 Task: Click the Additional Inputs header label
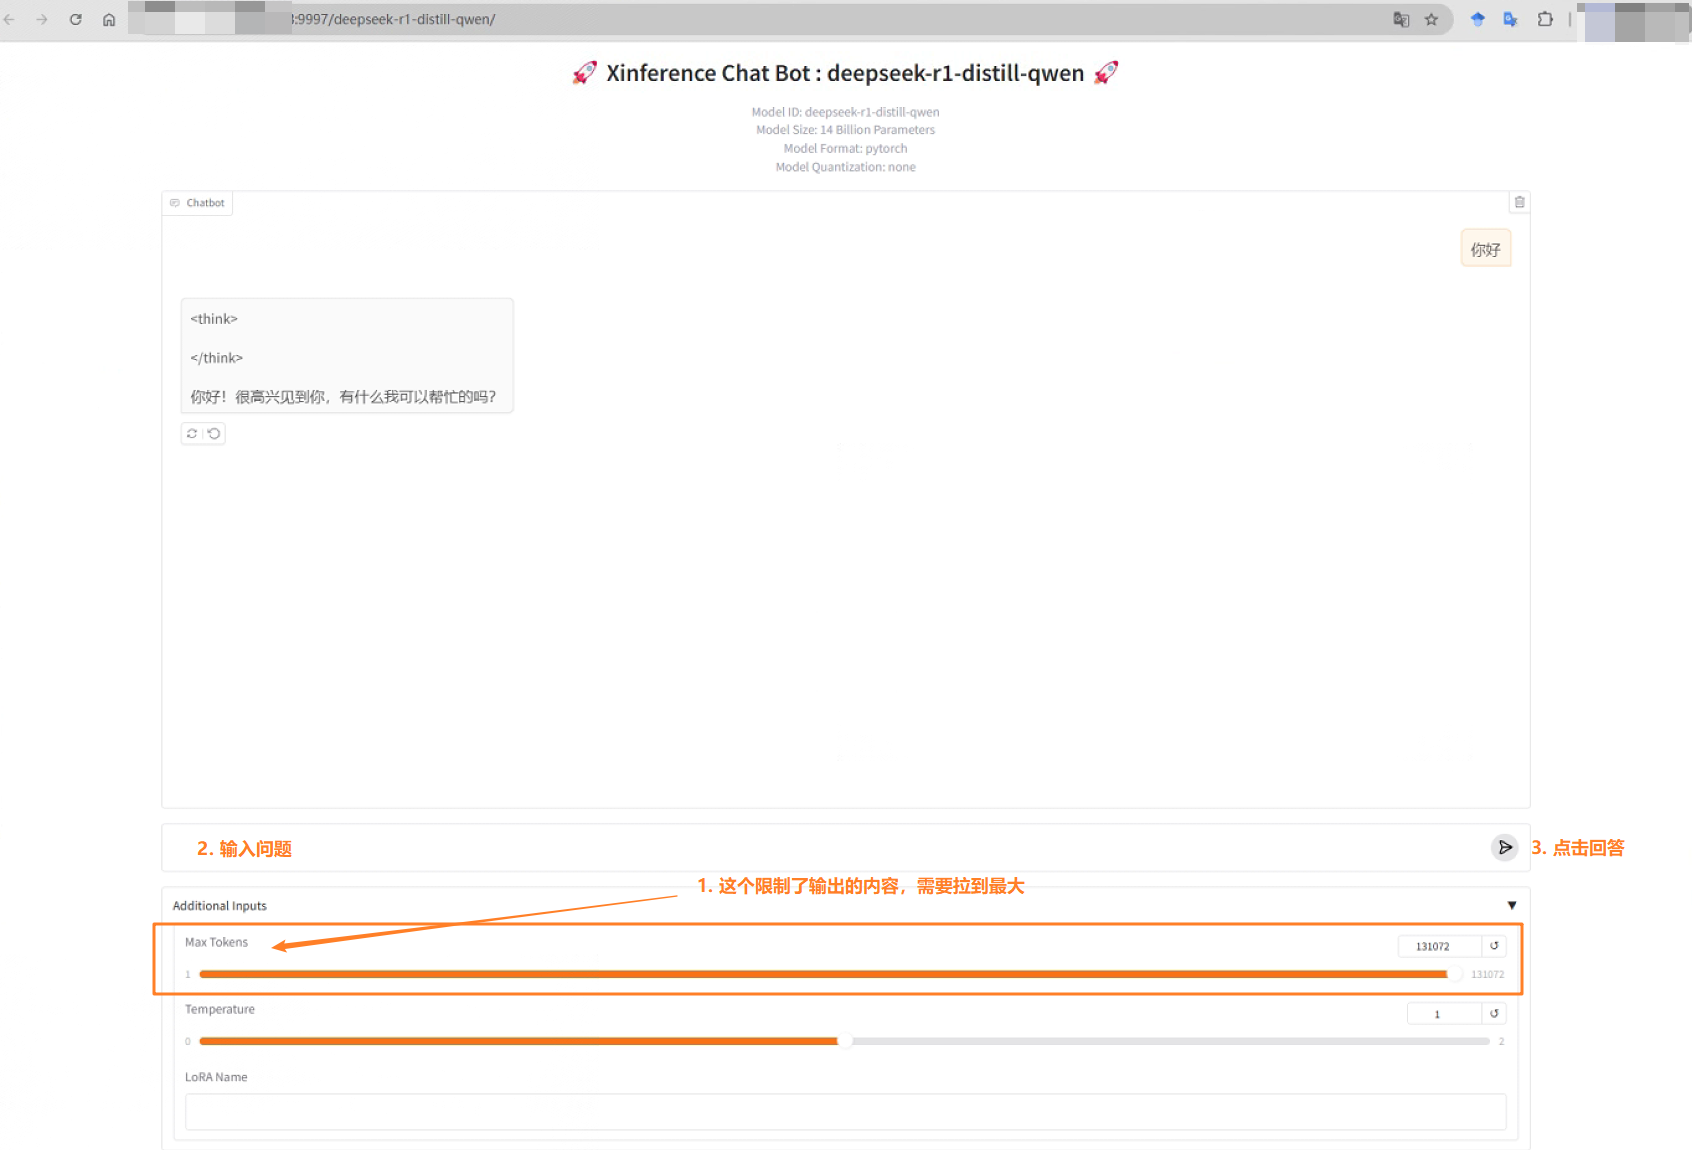pyautogui.click(x=220, y=905)
